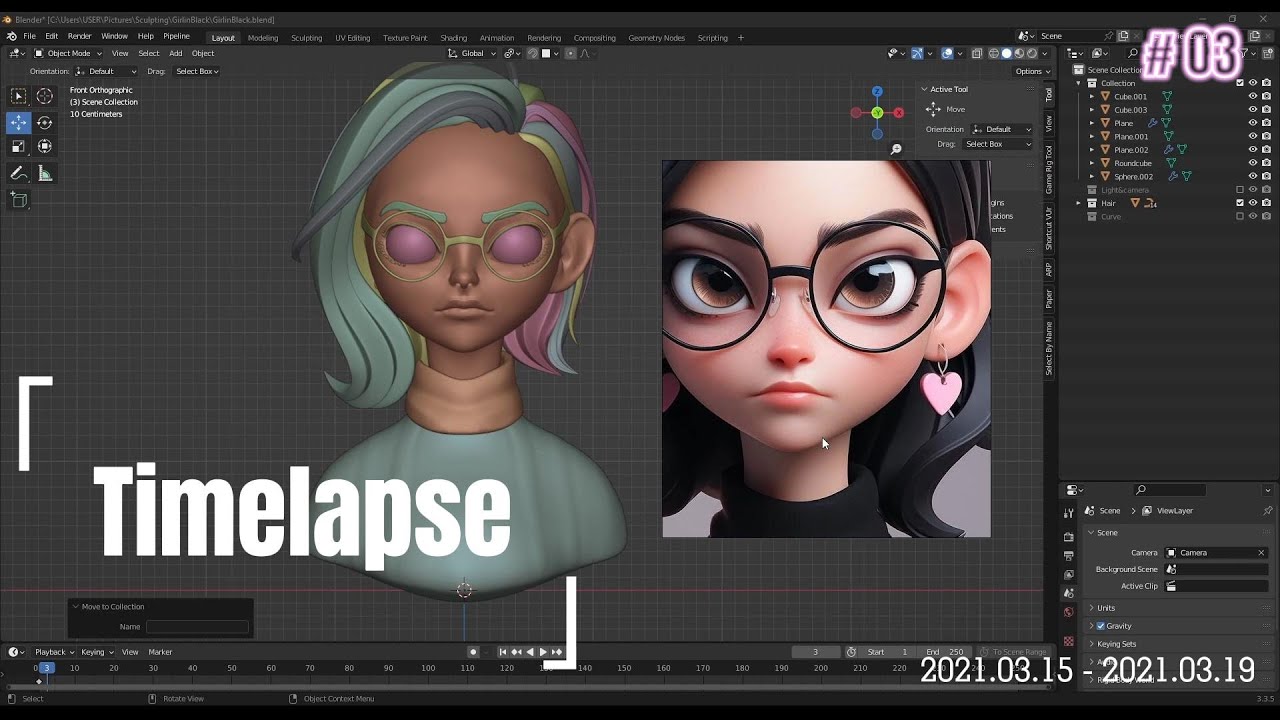
Task: Open the viewport Add menu
Action: [175, 53]
